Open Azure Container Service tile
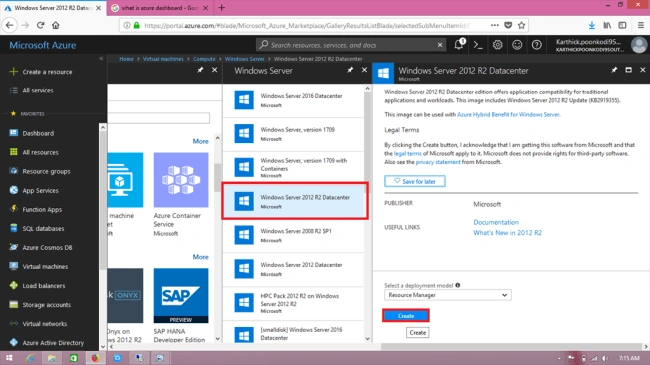The width and height of the screenshot is (650, 365). click(x=181, y=195)
